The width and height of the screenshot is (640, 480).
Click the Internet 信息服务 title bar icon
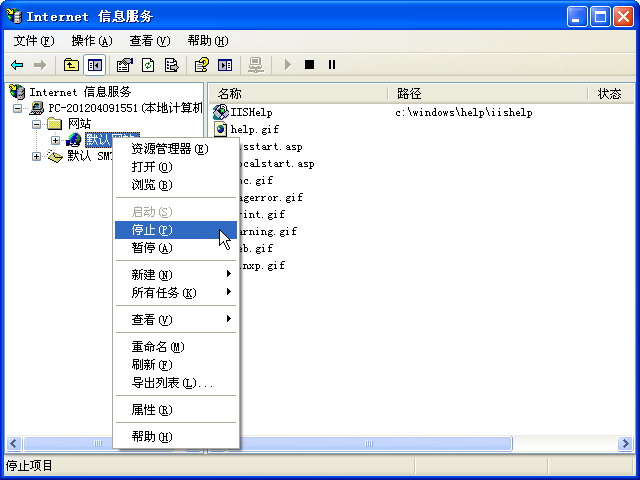click(x=13, y=16)
